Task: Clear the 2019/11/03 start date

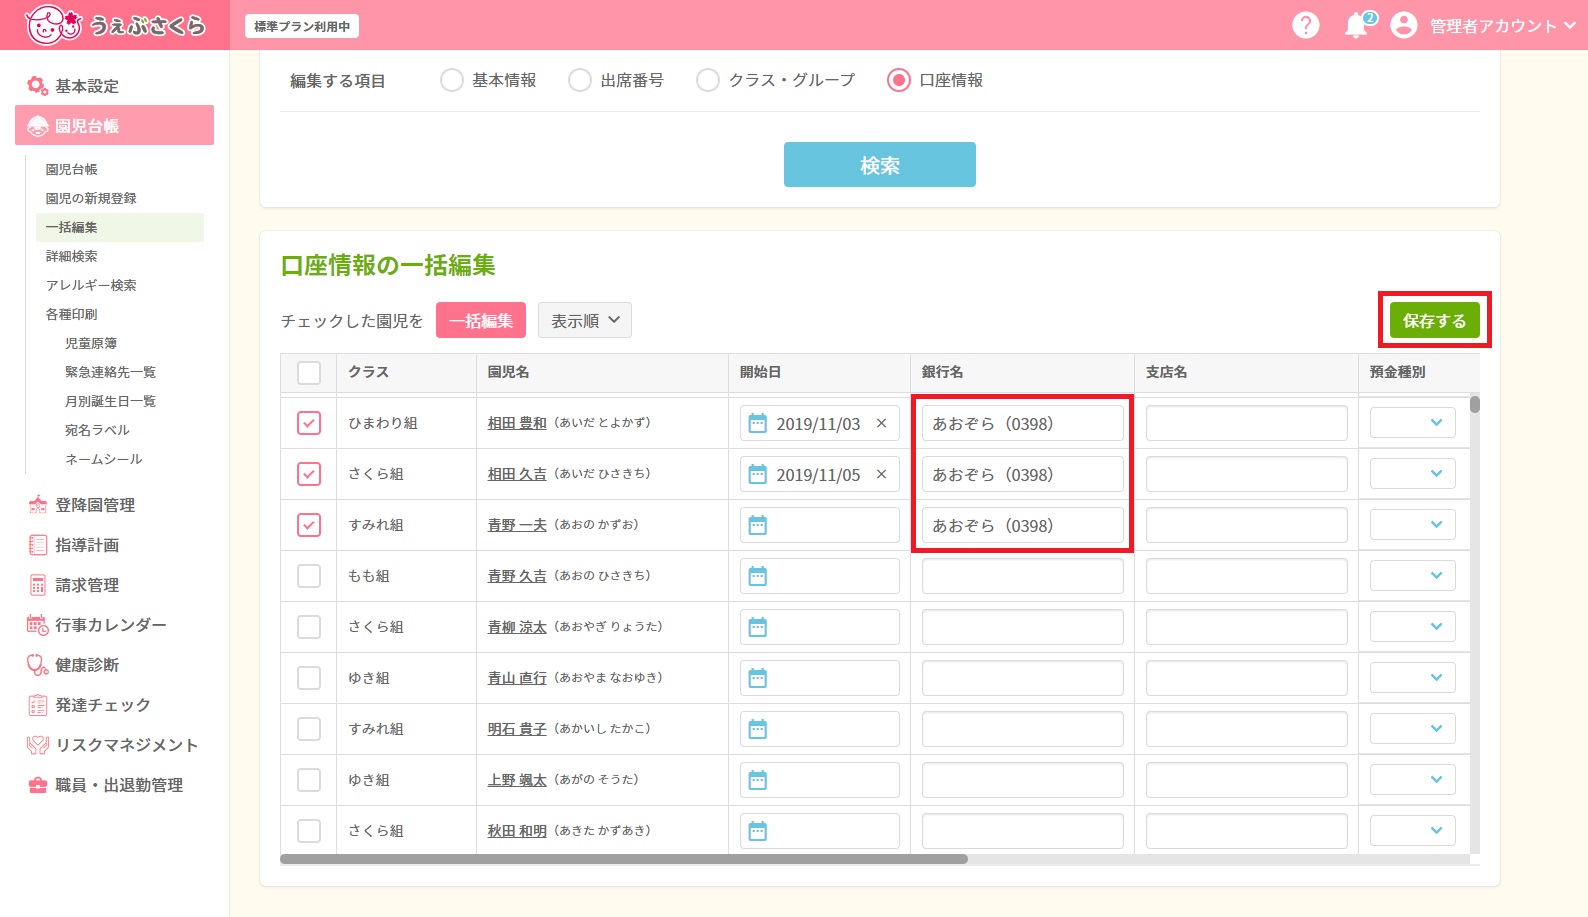Action: click(881, 423)
